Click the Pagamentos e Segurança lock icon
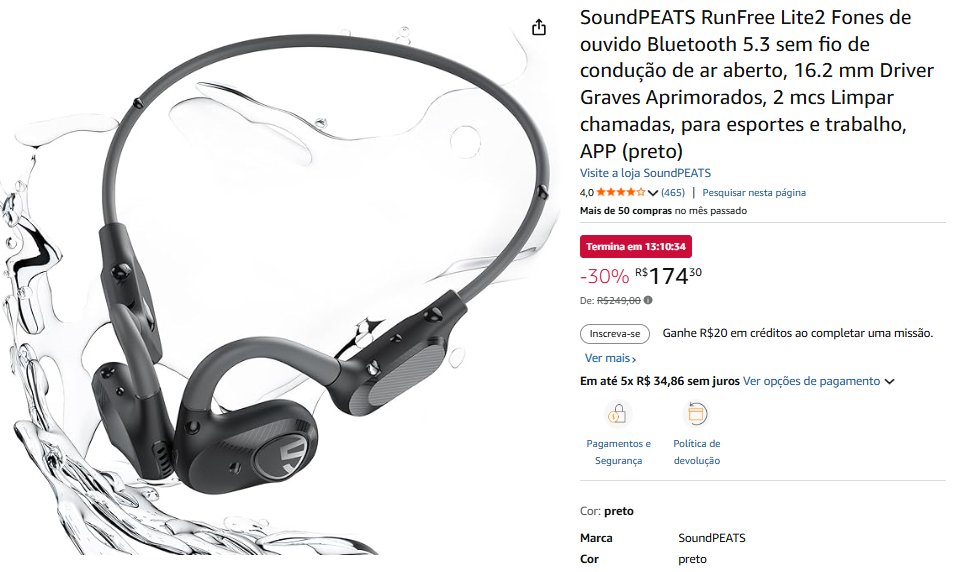Screen dimensions: 965x572 617,414
